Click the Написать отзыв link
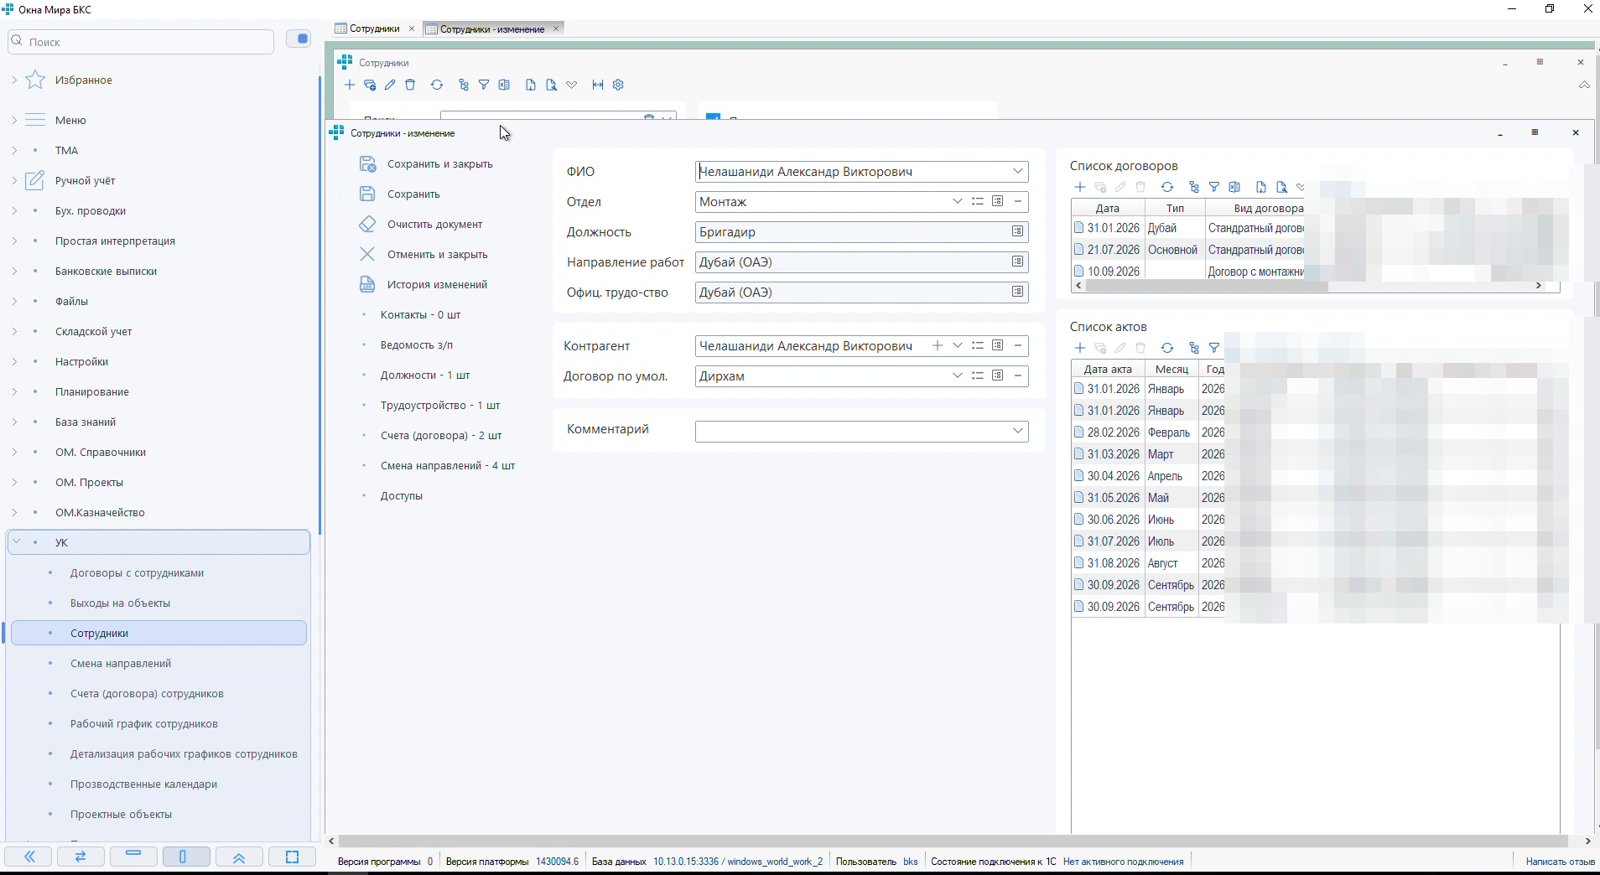1600x875 pixels. click(x=1560, y=861)
